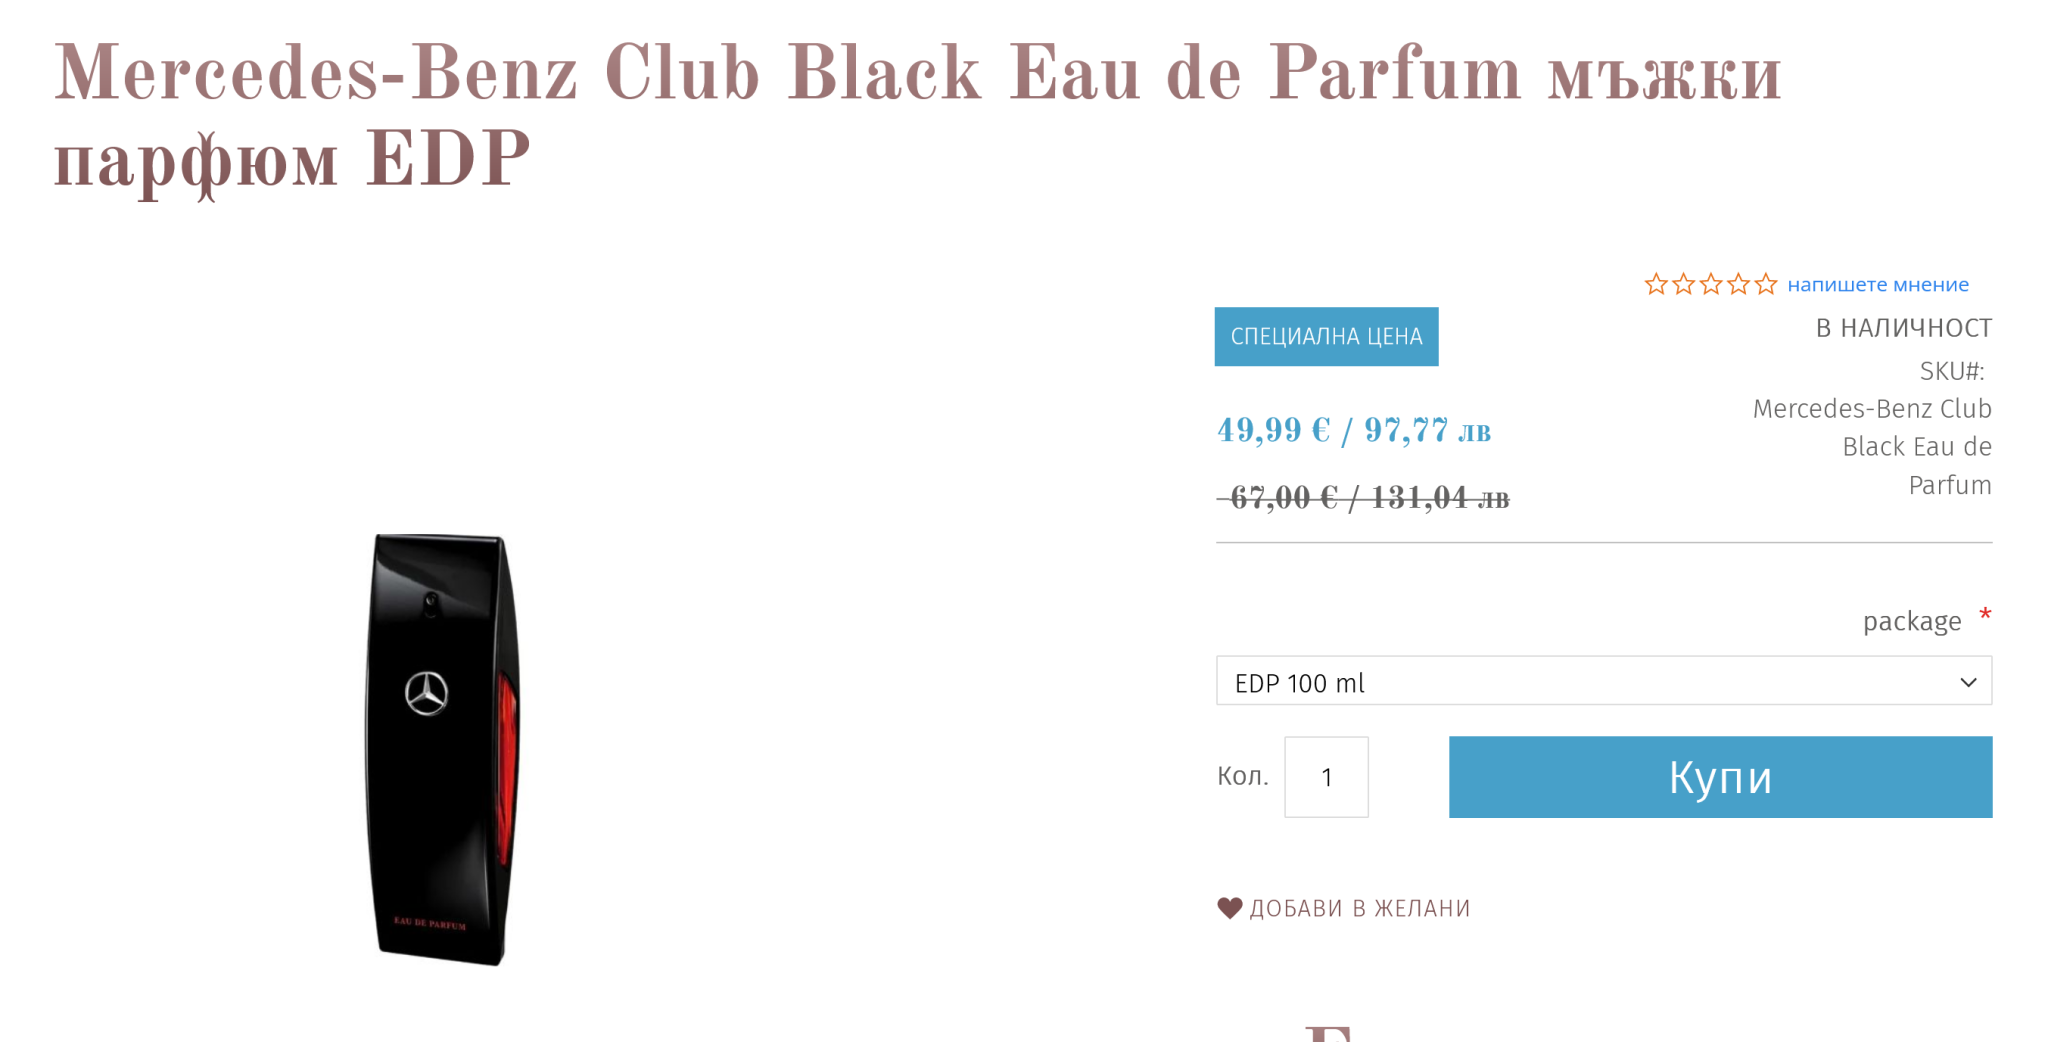
Task: Focus the Кол. quantity input field
Action: [x=1326, y=777]
